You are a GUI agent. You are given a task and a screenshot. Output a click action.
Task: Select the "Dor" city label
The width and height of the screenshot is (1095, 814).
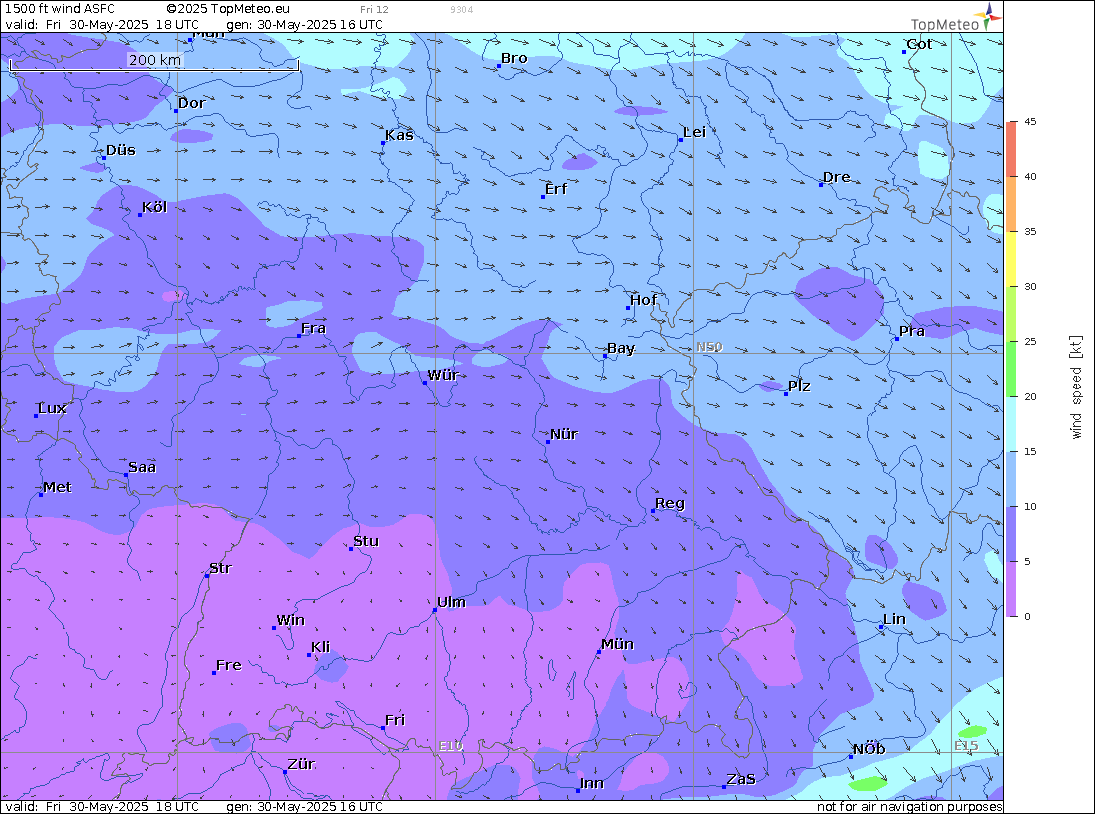[191, 103]
